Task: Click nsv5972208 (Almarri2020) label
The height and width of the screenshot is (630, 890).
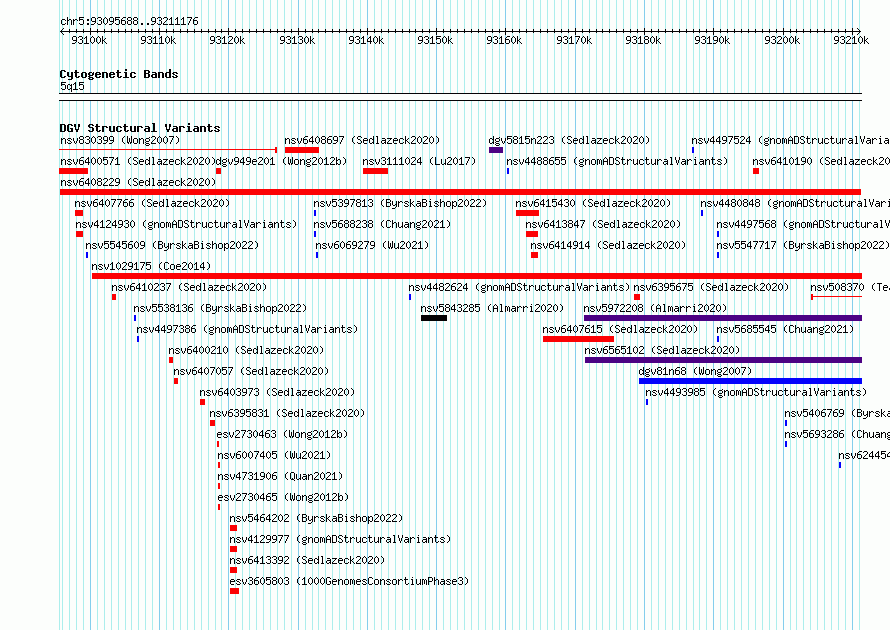Action: [x=655, y=308]
